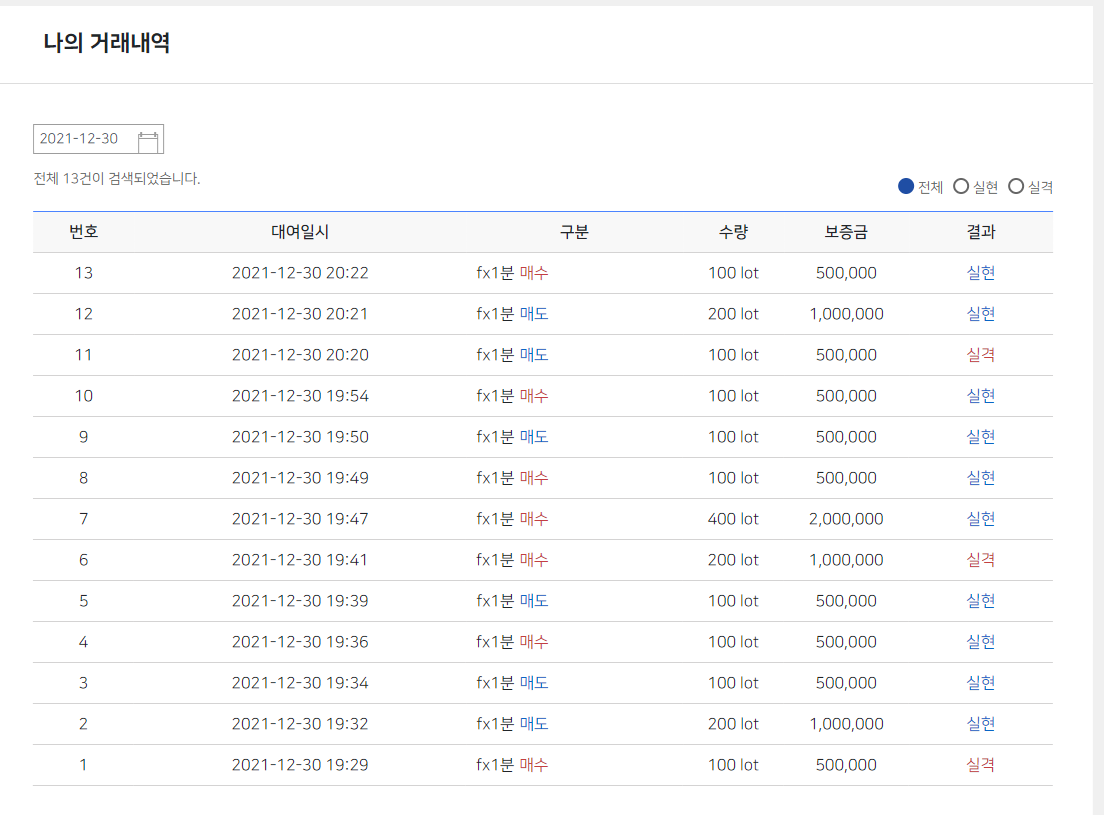Screen dimensions: 1104x815
Task: Click the 결과 column header
Action: point(981,232)
